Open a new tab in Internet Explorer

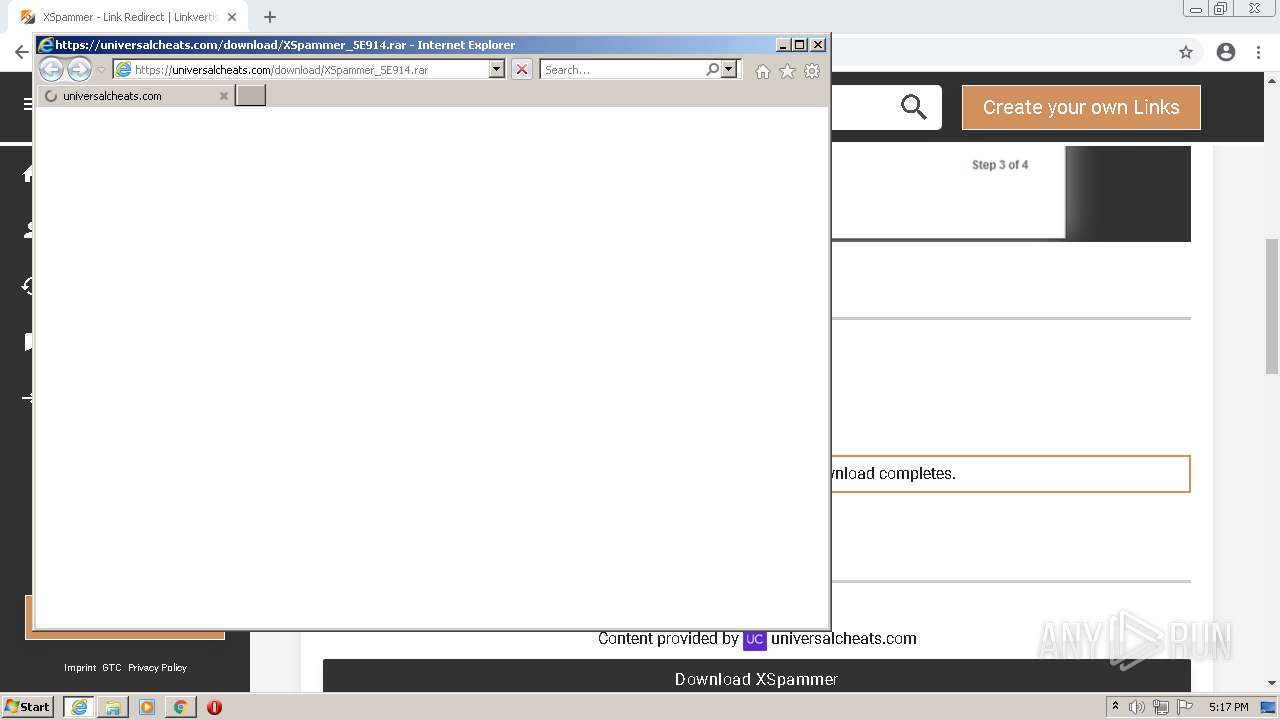pos(250,95)
